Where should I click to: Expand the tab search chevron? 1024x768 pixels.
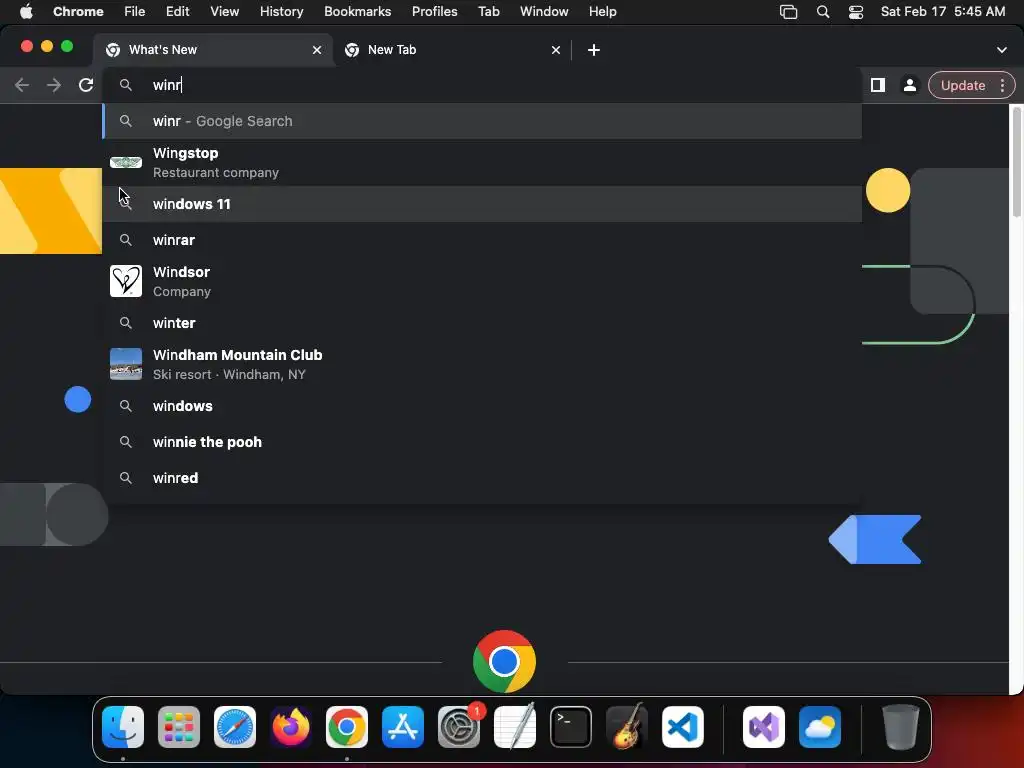pyautogui.click(x=1002, y=50)
